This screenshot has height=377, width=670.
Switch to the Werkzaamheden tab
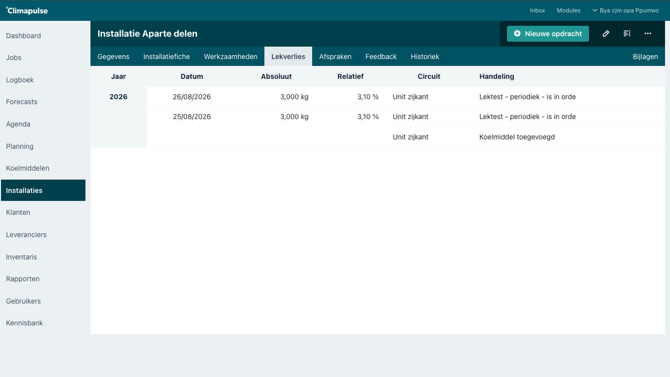tap(230, 56)
